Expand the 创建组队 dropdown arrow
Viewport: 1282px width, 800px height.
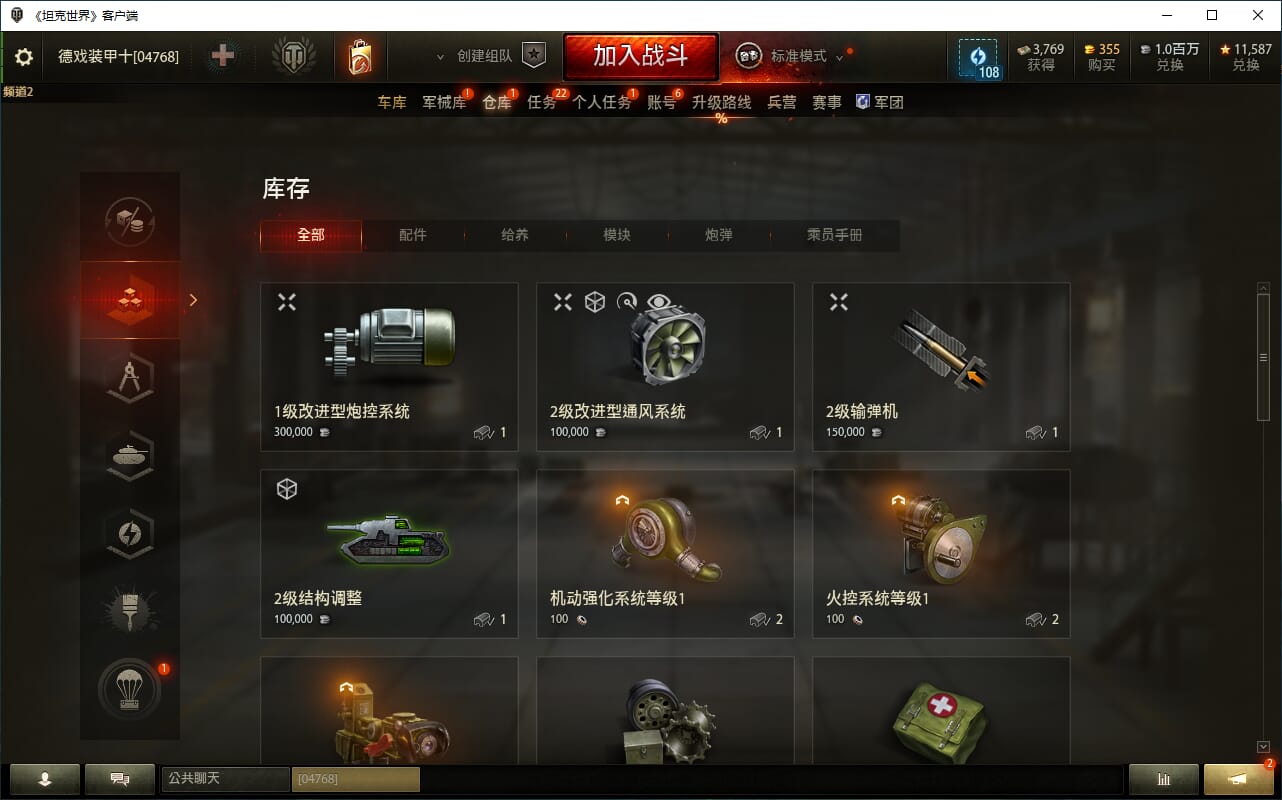(441, 58)
